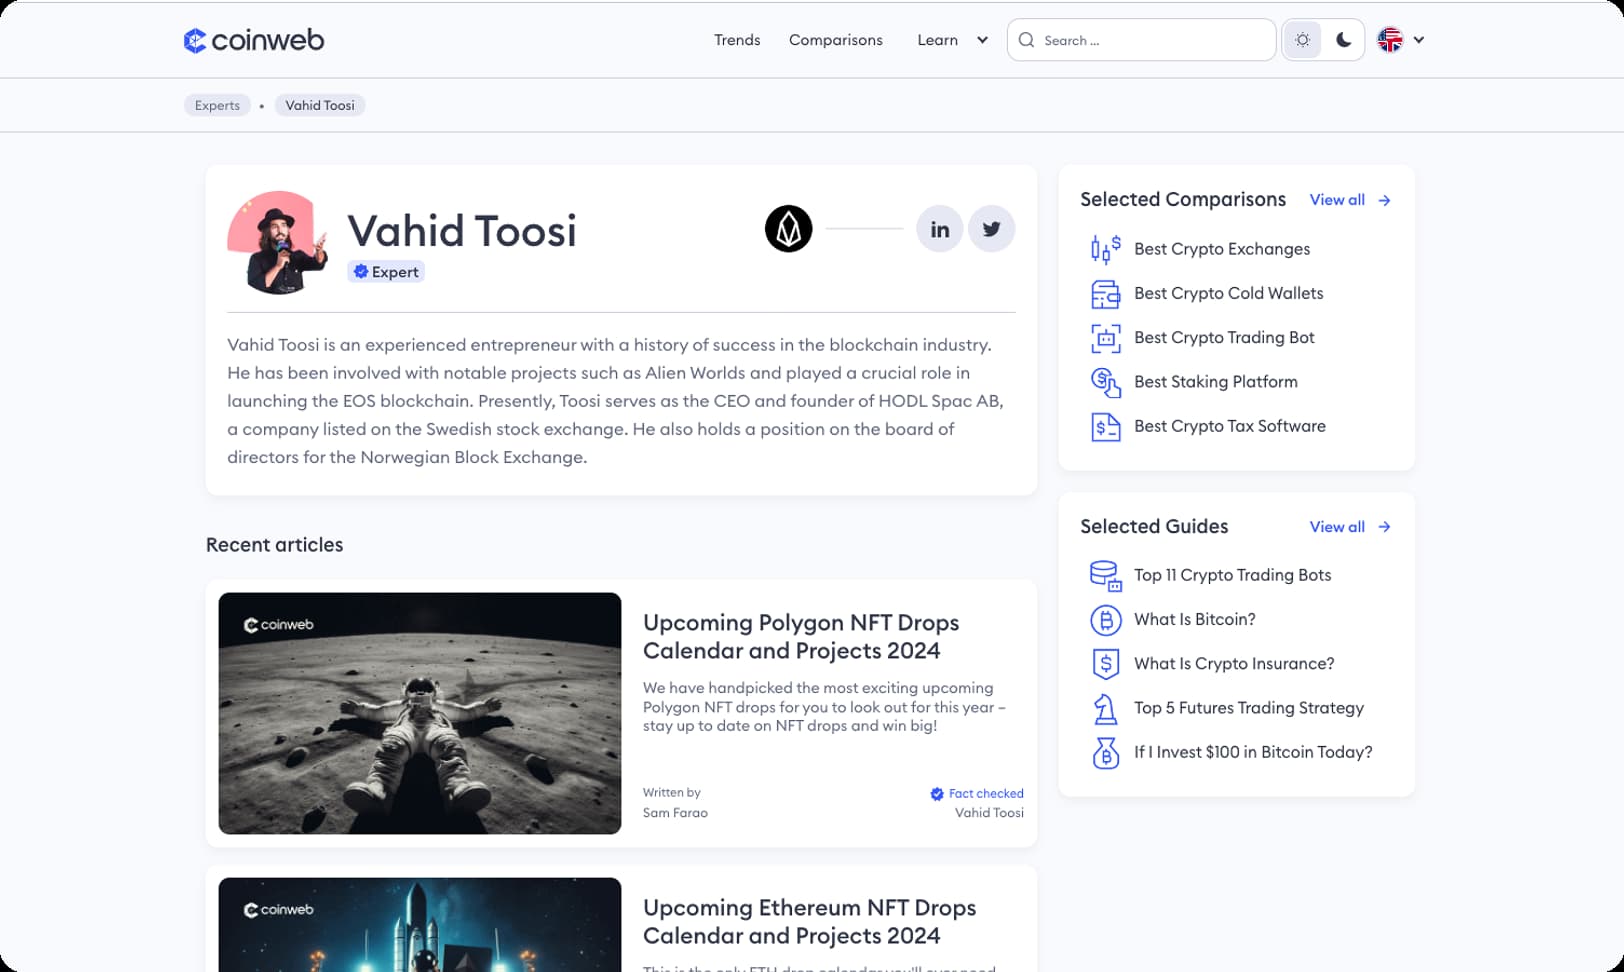
Task: Expand the language selector chevron
Action: tap(1418, 40)
